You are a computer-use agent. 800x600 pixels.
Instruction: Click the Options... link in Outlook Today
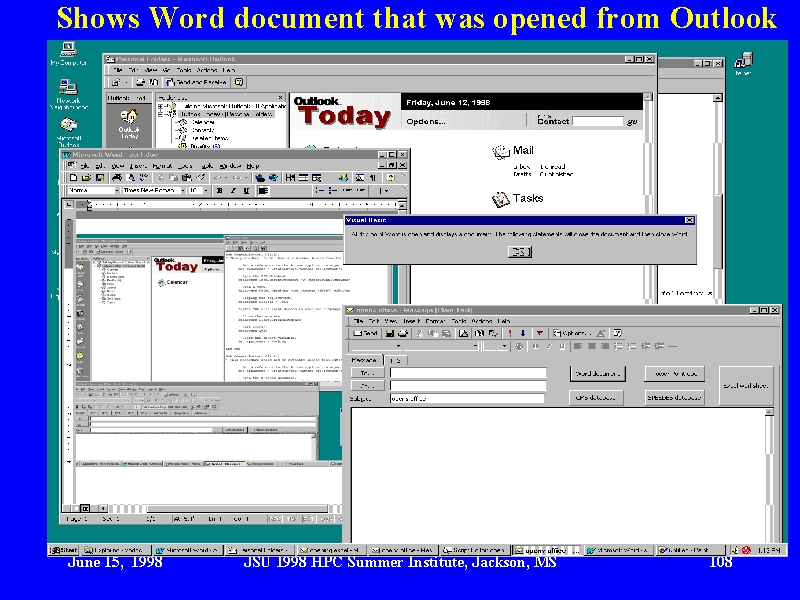(x=426, y=121)
